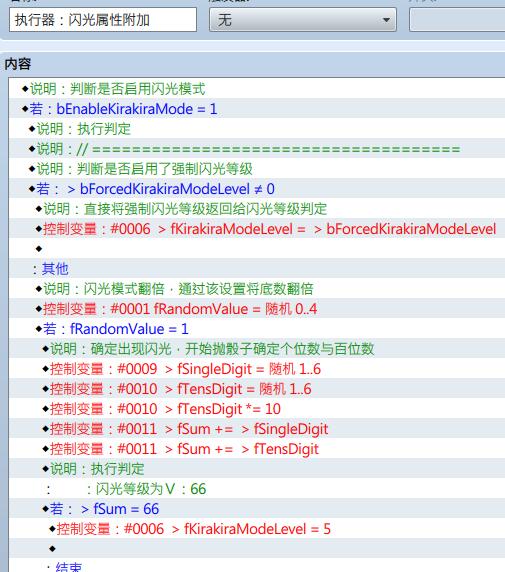Select comment '闪光模式翻倍·通过该设置将底数翻倍'
The image size is (505, 572).
pos(257,289)
